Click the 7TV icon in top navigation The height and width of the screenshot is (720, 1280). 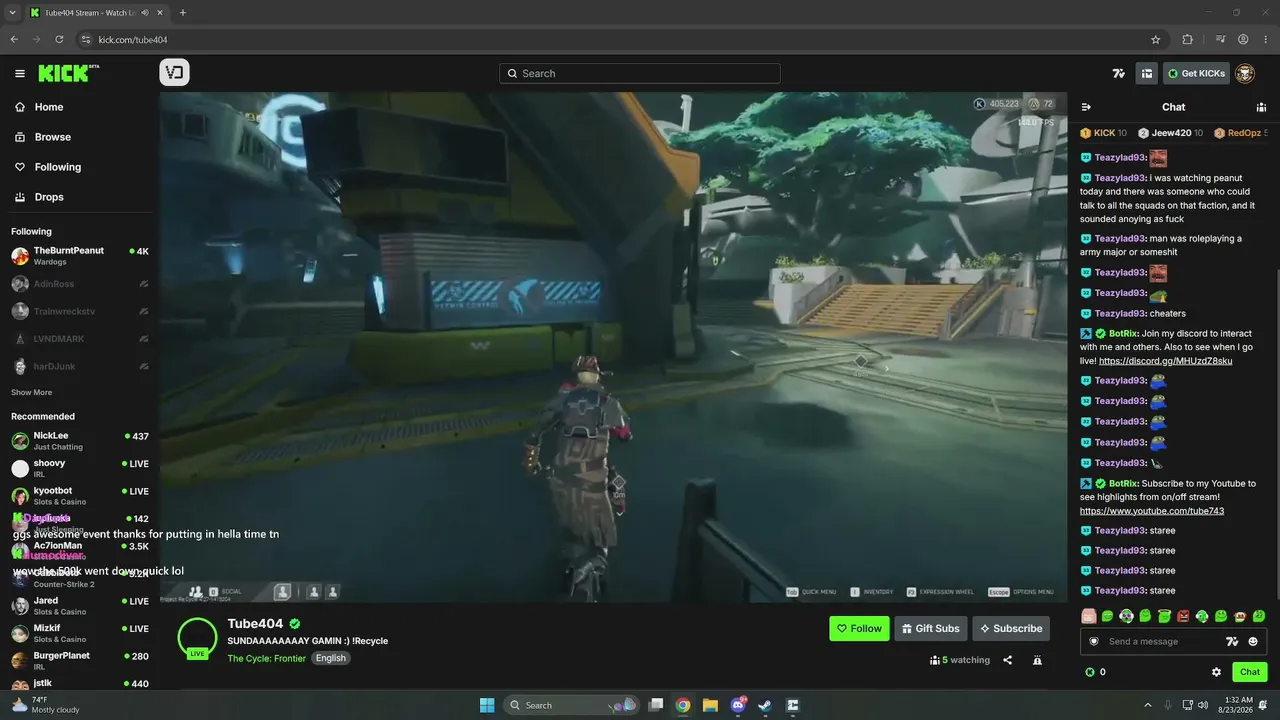[1119, 73]
